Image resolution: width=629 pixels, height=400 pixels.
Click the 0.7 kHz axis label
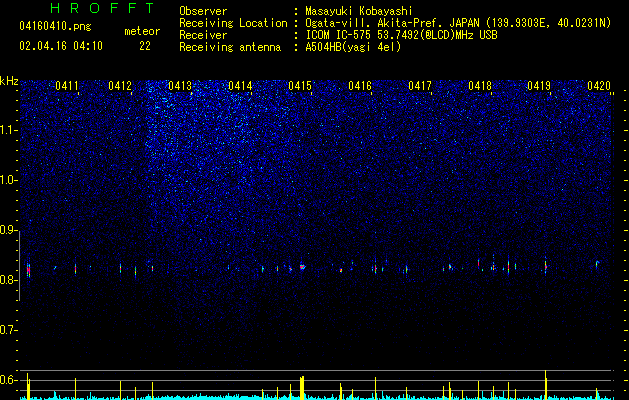8,330
